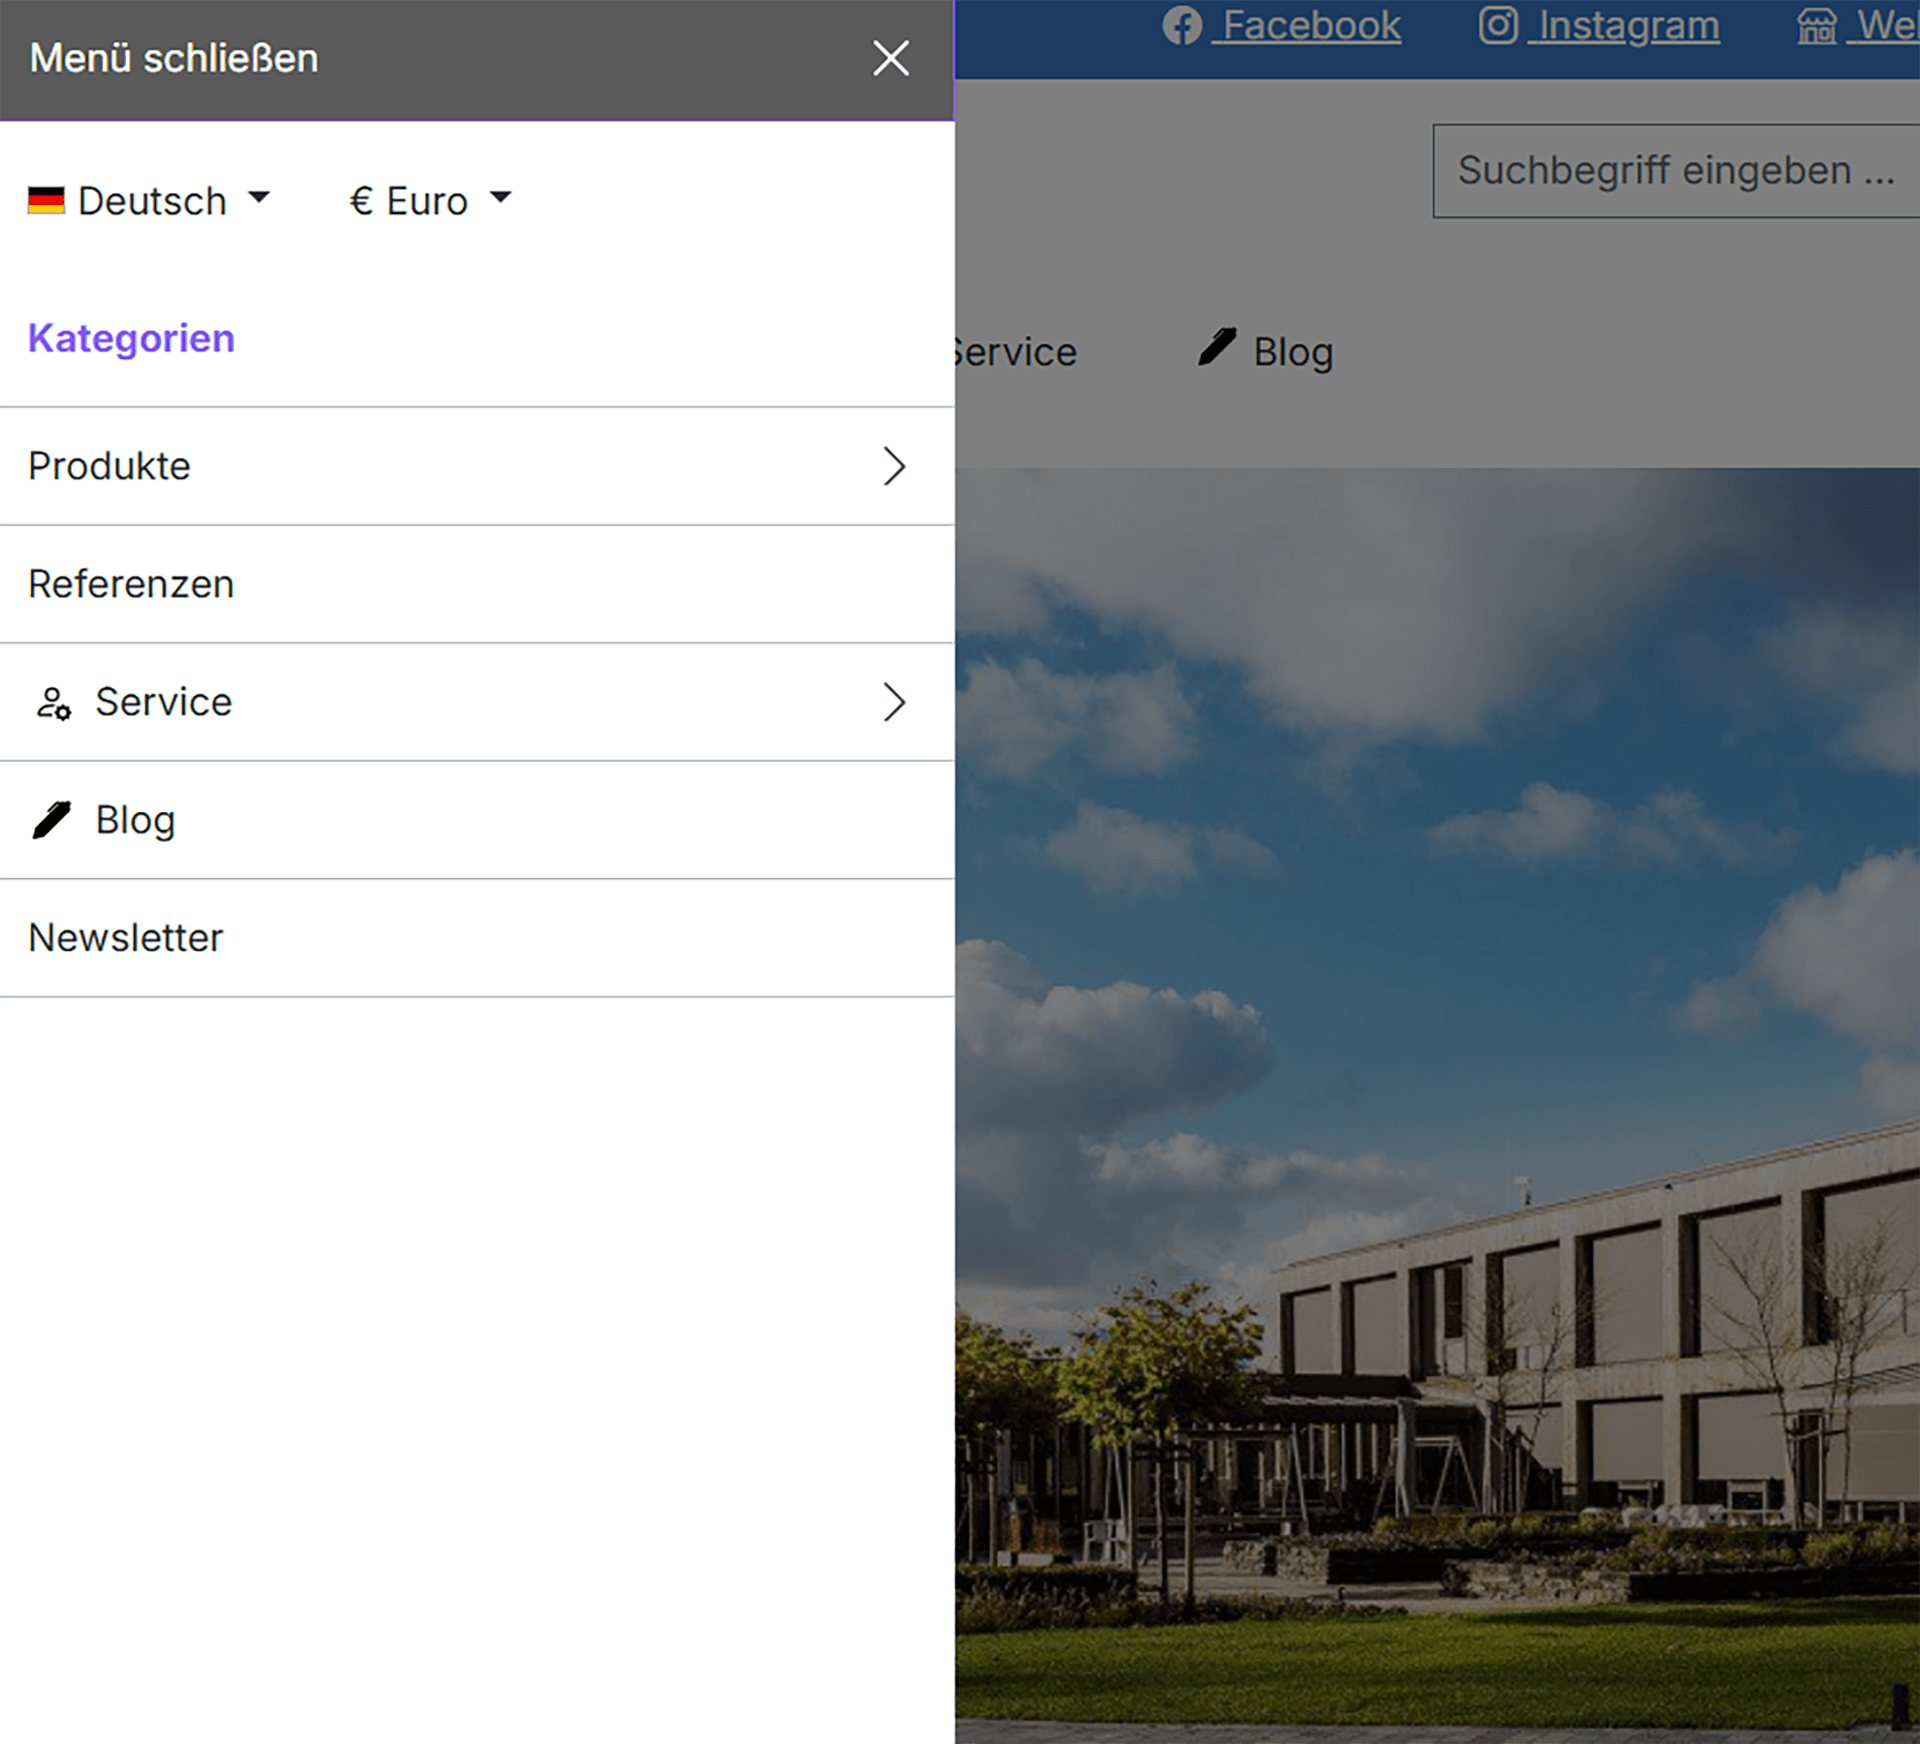Open Blog in the page navigation bar

pos(1266,352)
